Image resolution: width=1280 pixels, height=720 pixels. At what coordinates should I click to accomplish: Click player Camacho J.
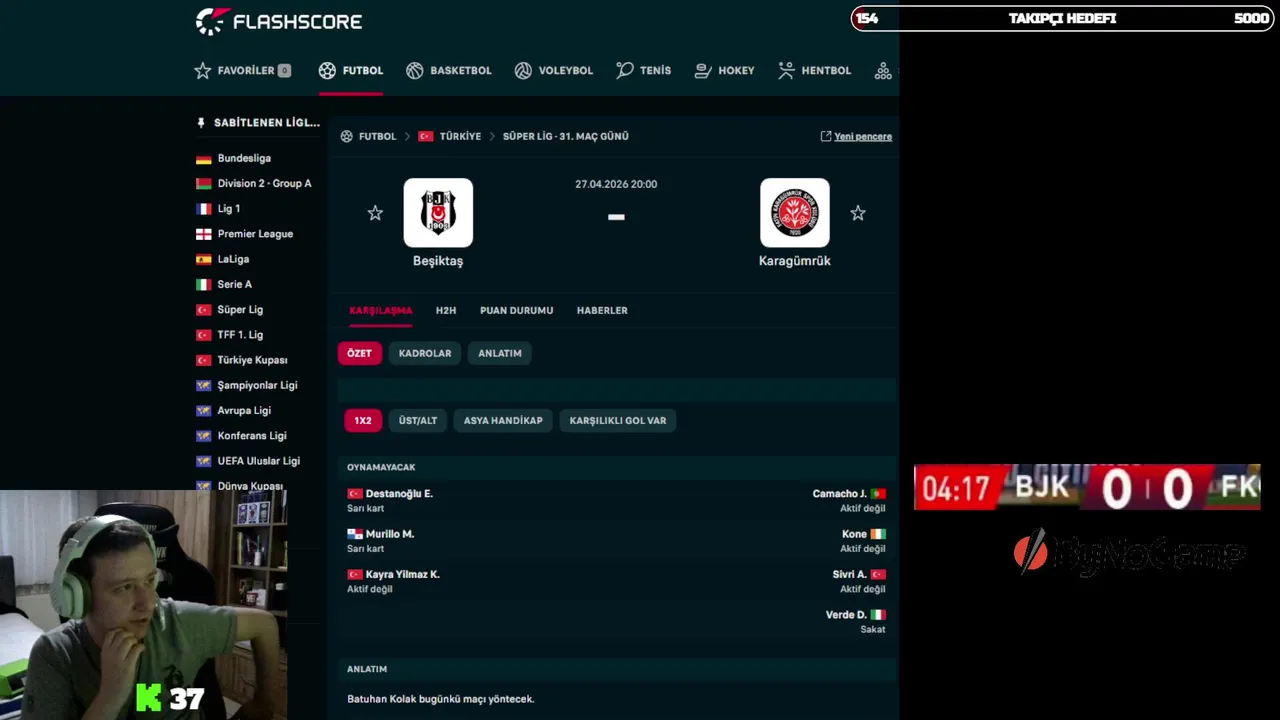(840, 494)
